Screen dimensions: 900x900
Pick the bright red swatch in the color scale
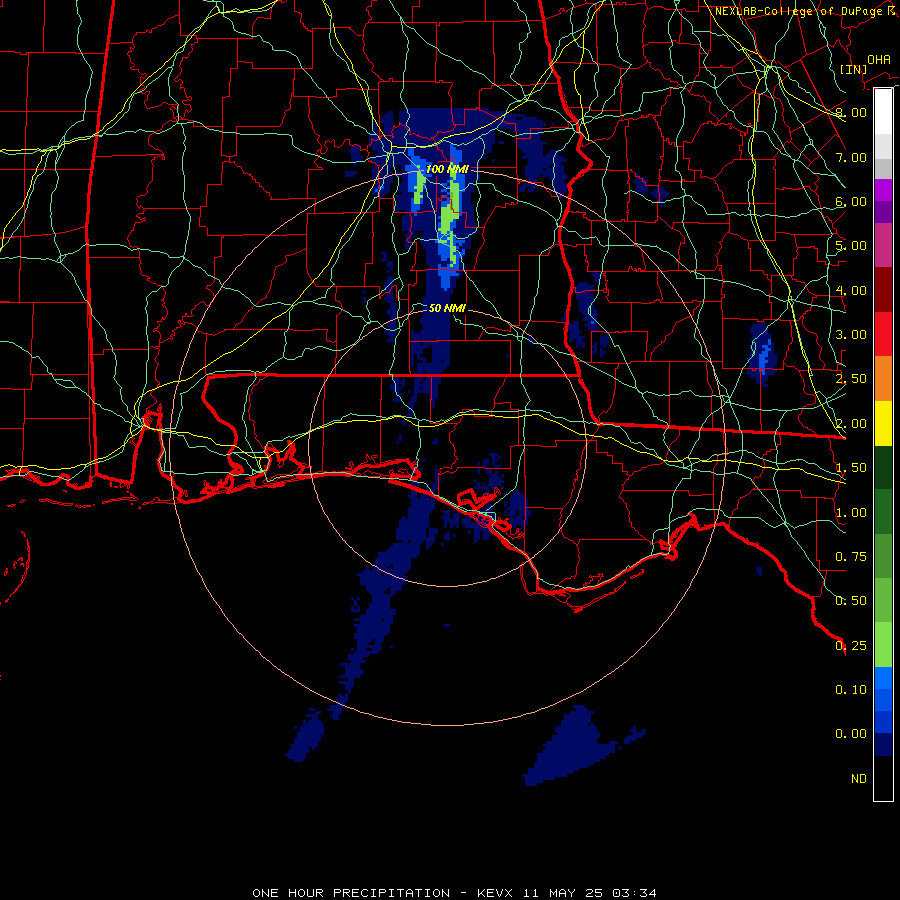[883, 334]
